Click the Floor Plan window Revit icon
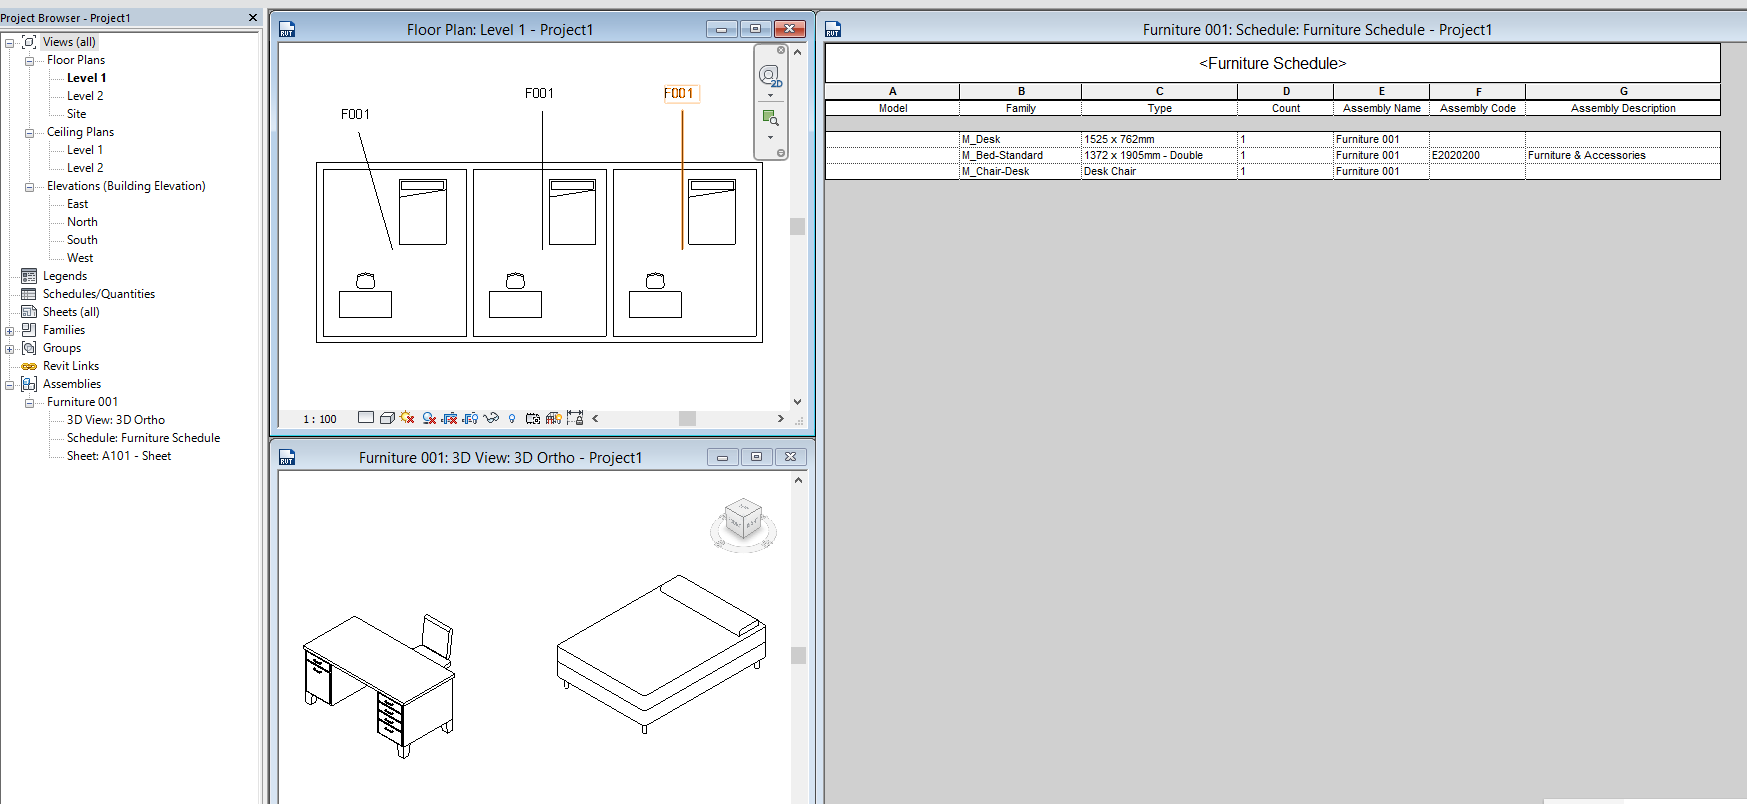 coord(287,29)
